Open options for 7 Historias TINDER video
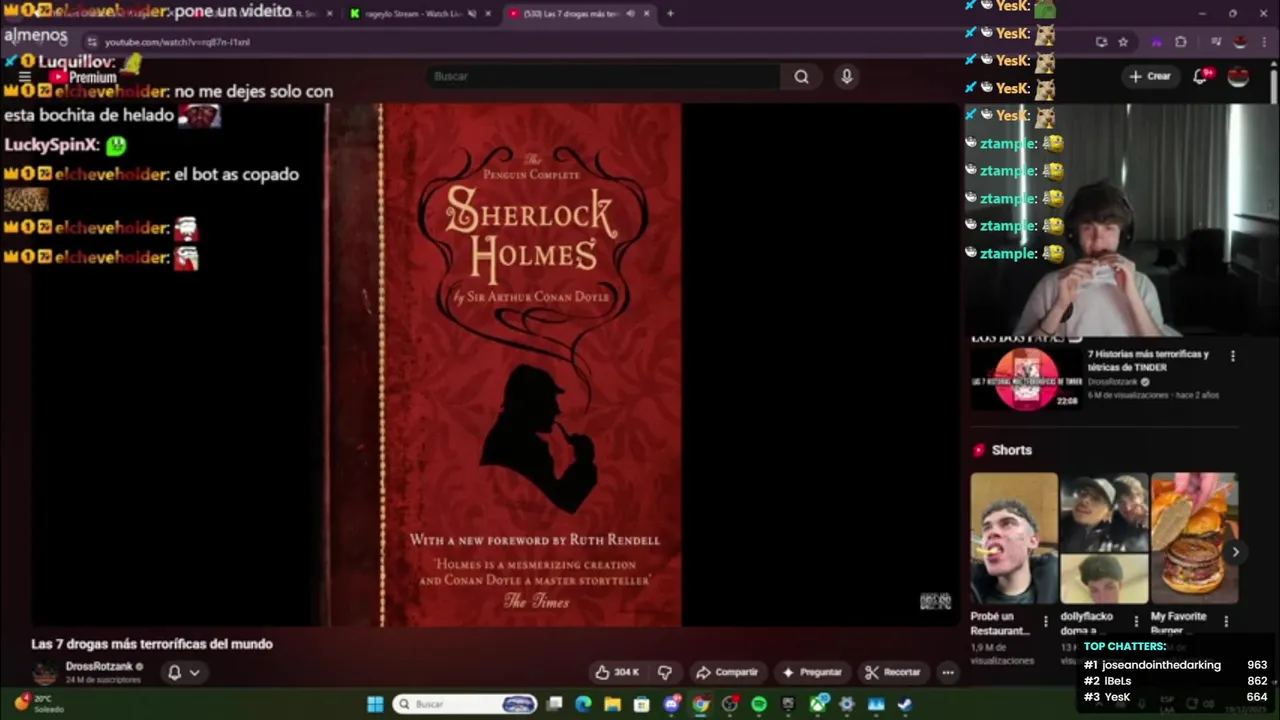Image resolution: width=1280 pixels, height=720 pixels. pos(1232,356)
